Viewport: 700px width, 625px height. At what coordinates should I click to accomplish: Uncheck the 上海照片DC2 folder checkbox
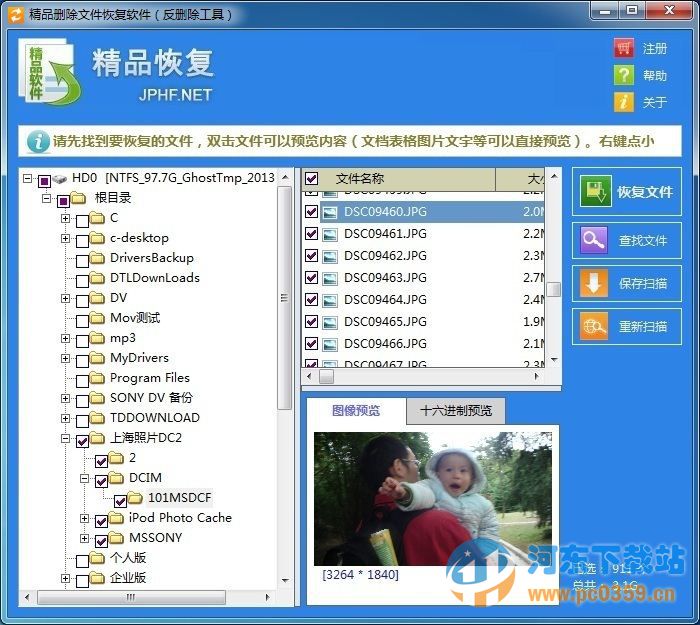click(82, 441)
